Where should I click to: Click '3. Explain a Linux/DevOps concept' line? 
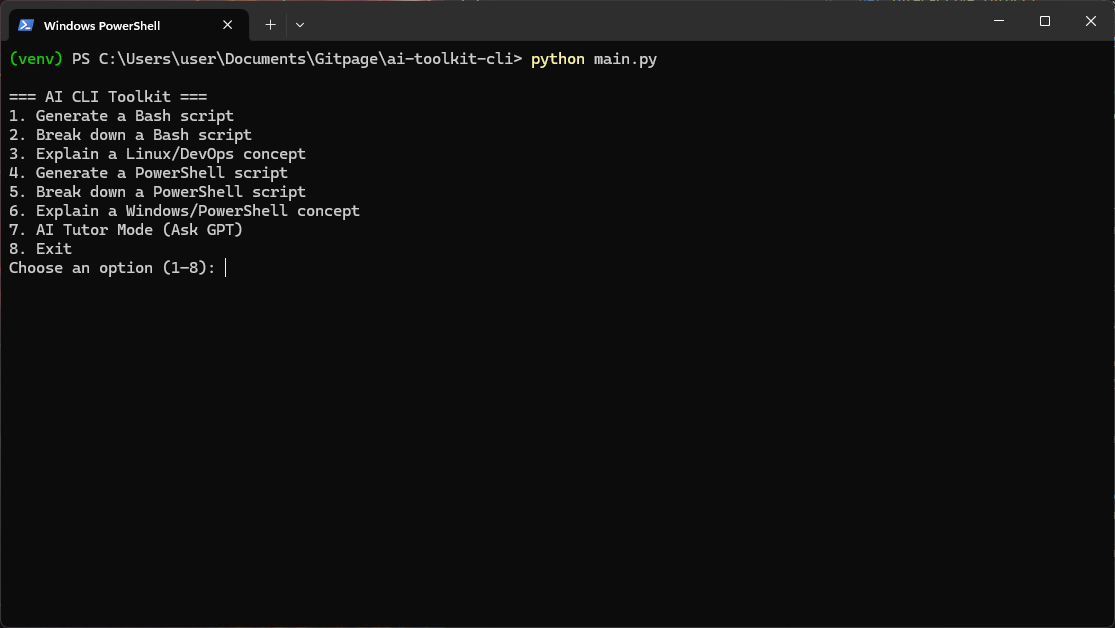(157, 154)
